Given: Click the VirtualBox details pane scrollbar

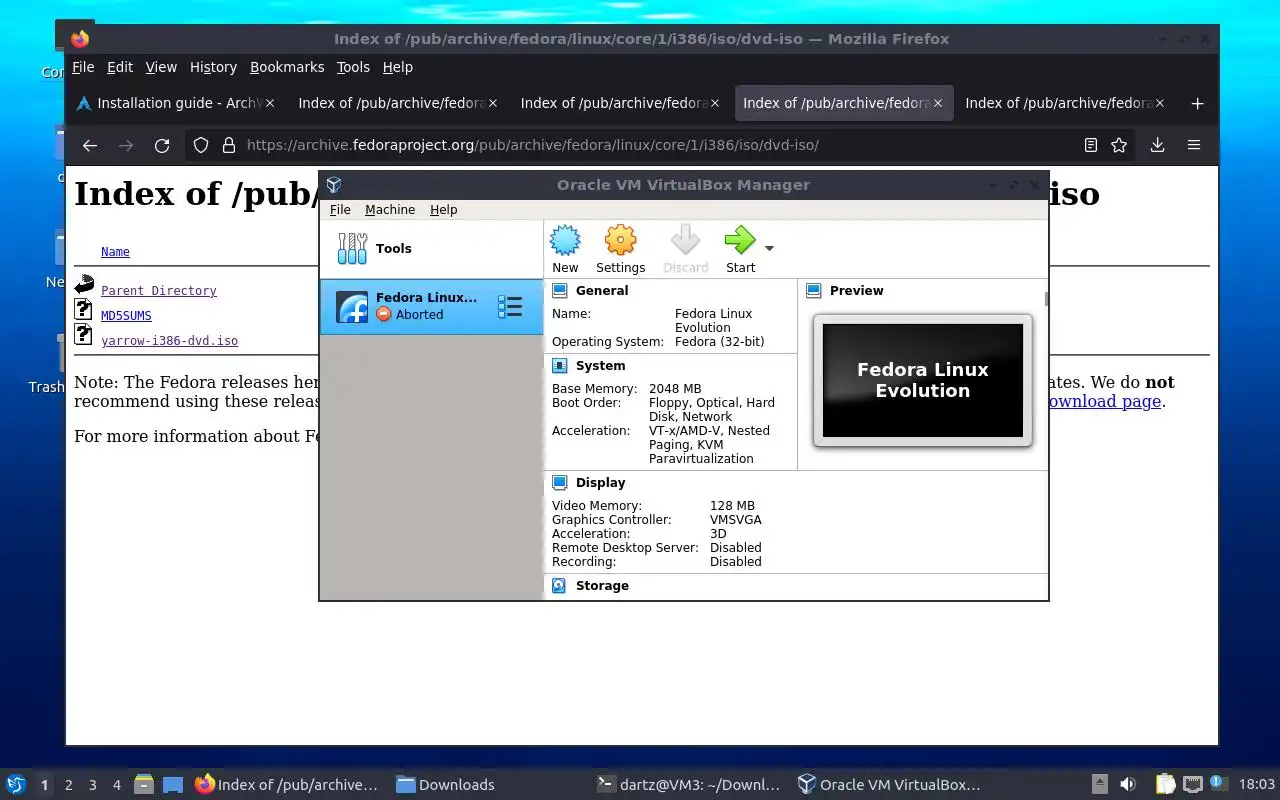Looking at the screenshot, I should [x=1046, y=298].
